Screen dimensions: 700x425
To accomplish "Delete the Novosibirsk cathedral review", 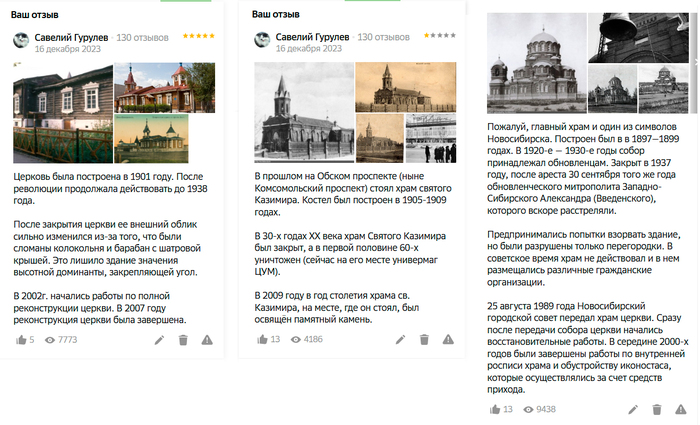I will pos(657,409).
